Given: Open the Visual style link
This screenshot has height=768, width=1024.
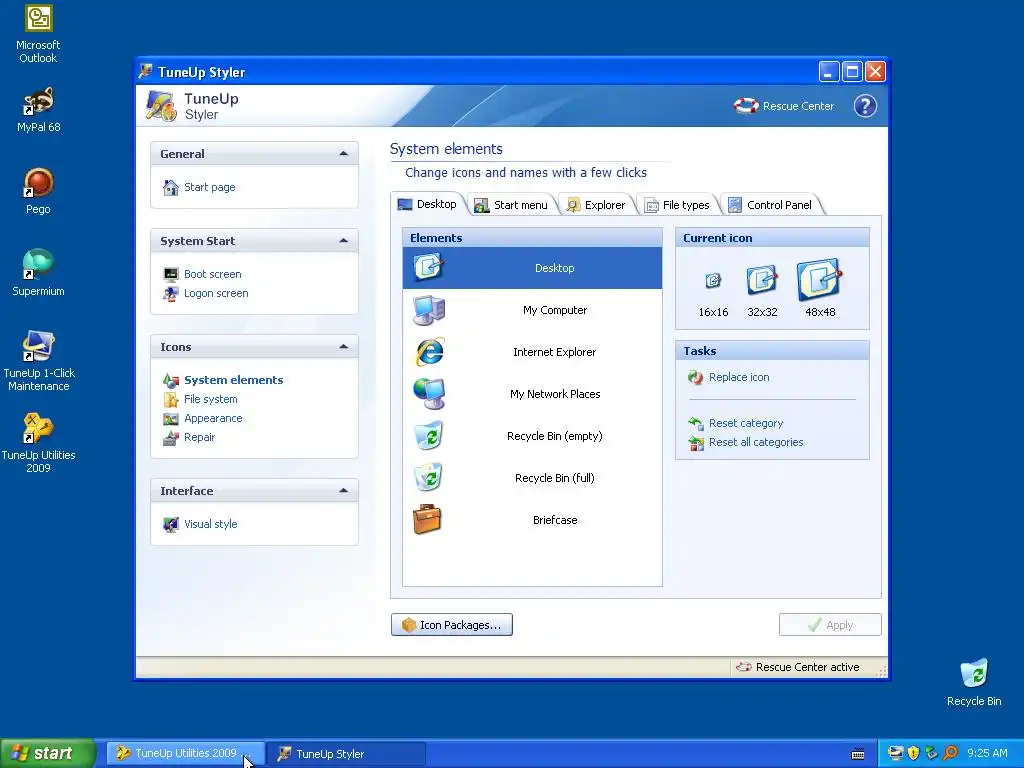Looking at the screenshot, I should pos(211,524).
